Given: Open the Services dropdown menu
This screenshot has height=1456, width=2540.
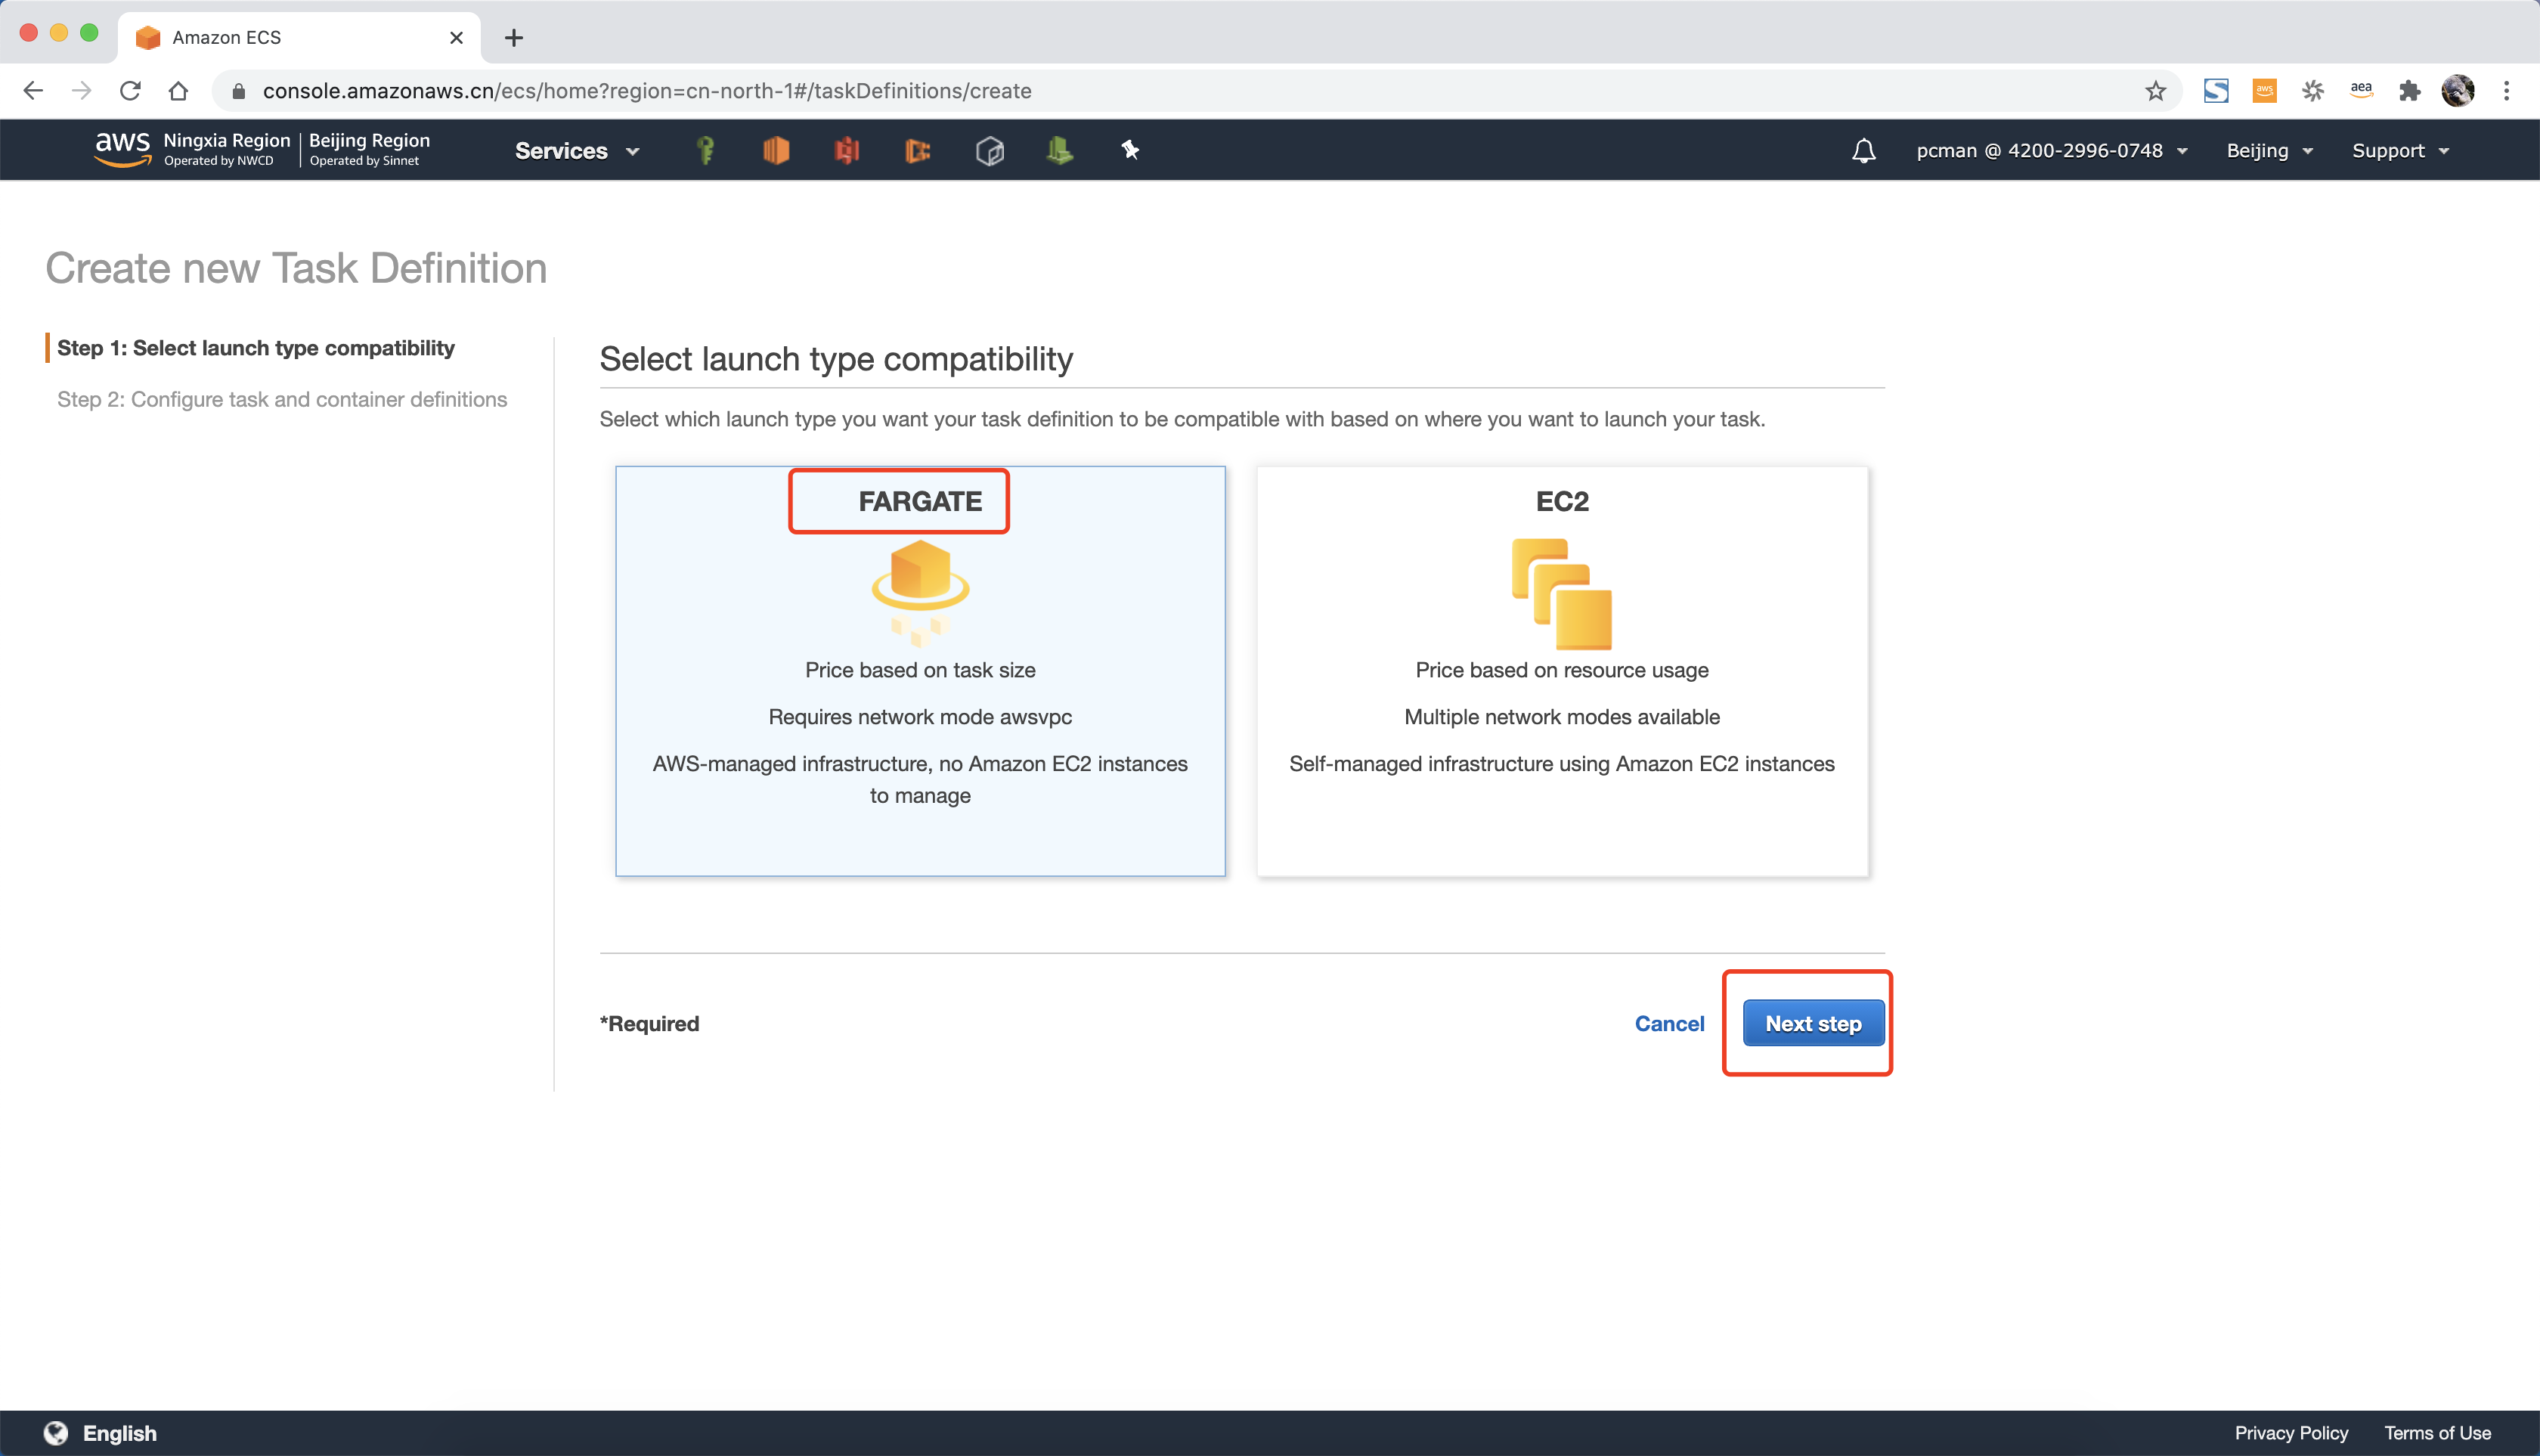Looking at the screenshot, I should 576,150.
